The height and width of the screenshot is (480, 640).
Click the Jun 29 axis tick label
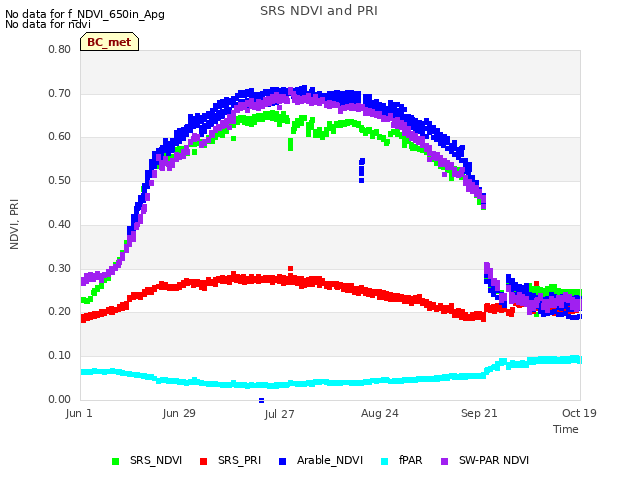tap(179, 413)
